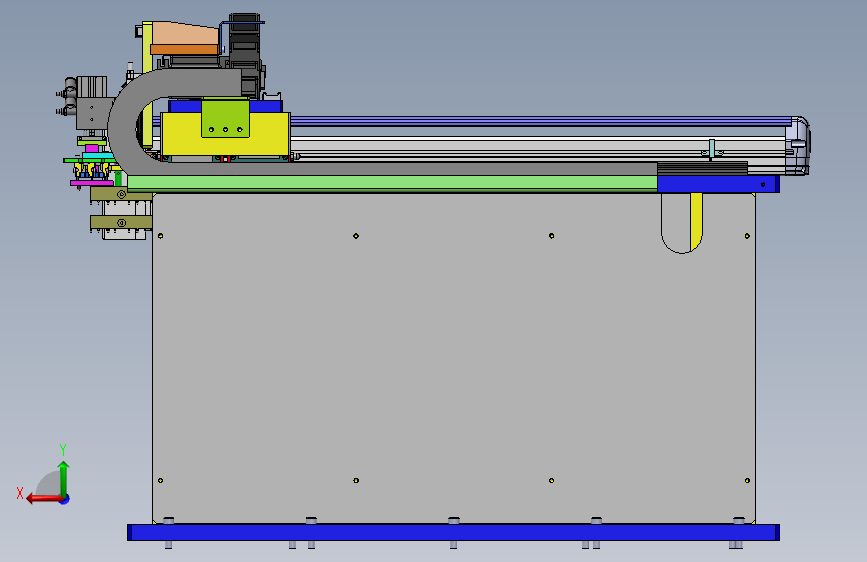Select the lower olive mounting bracket

[121, 222]
